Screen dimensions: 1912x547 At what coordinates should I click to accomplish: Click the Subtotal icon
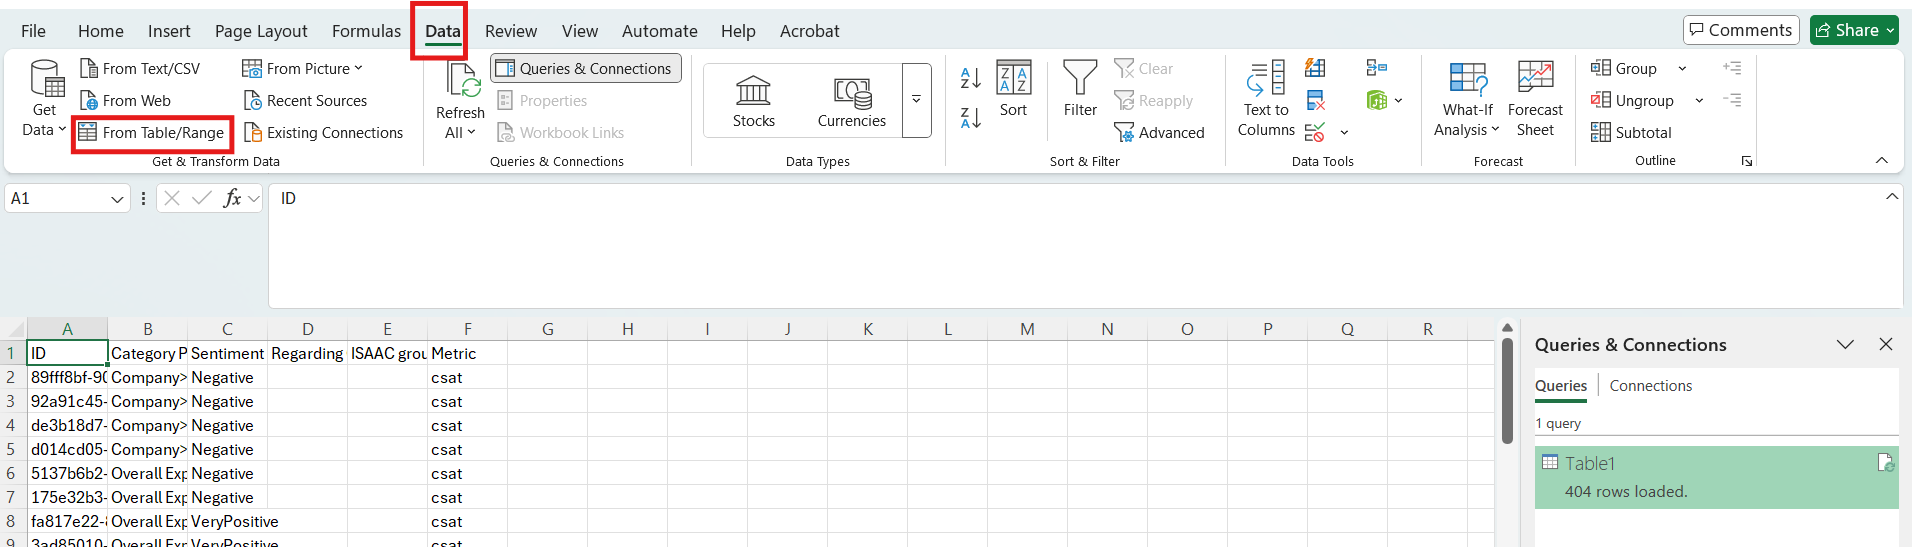pyautogui.click(x=1601, y=133)
